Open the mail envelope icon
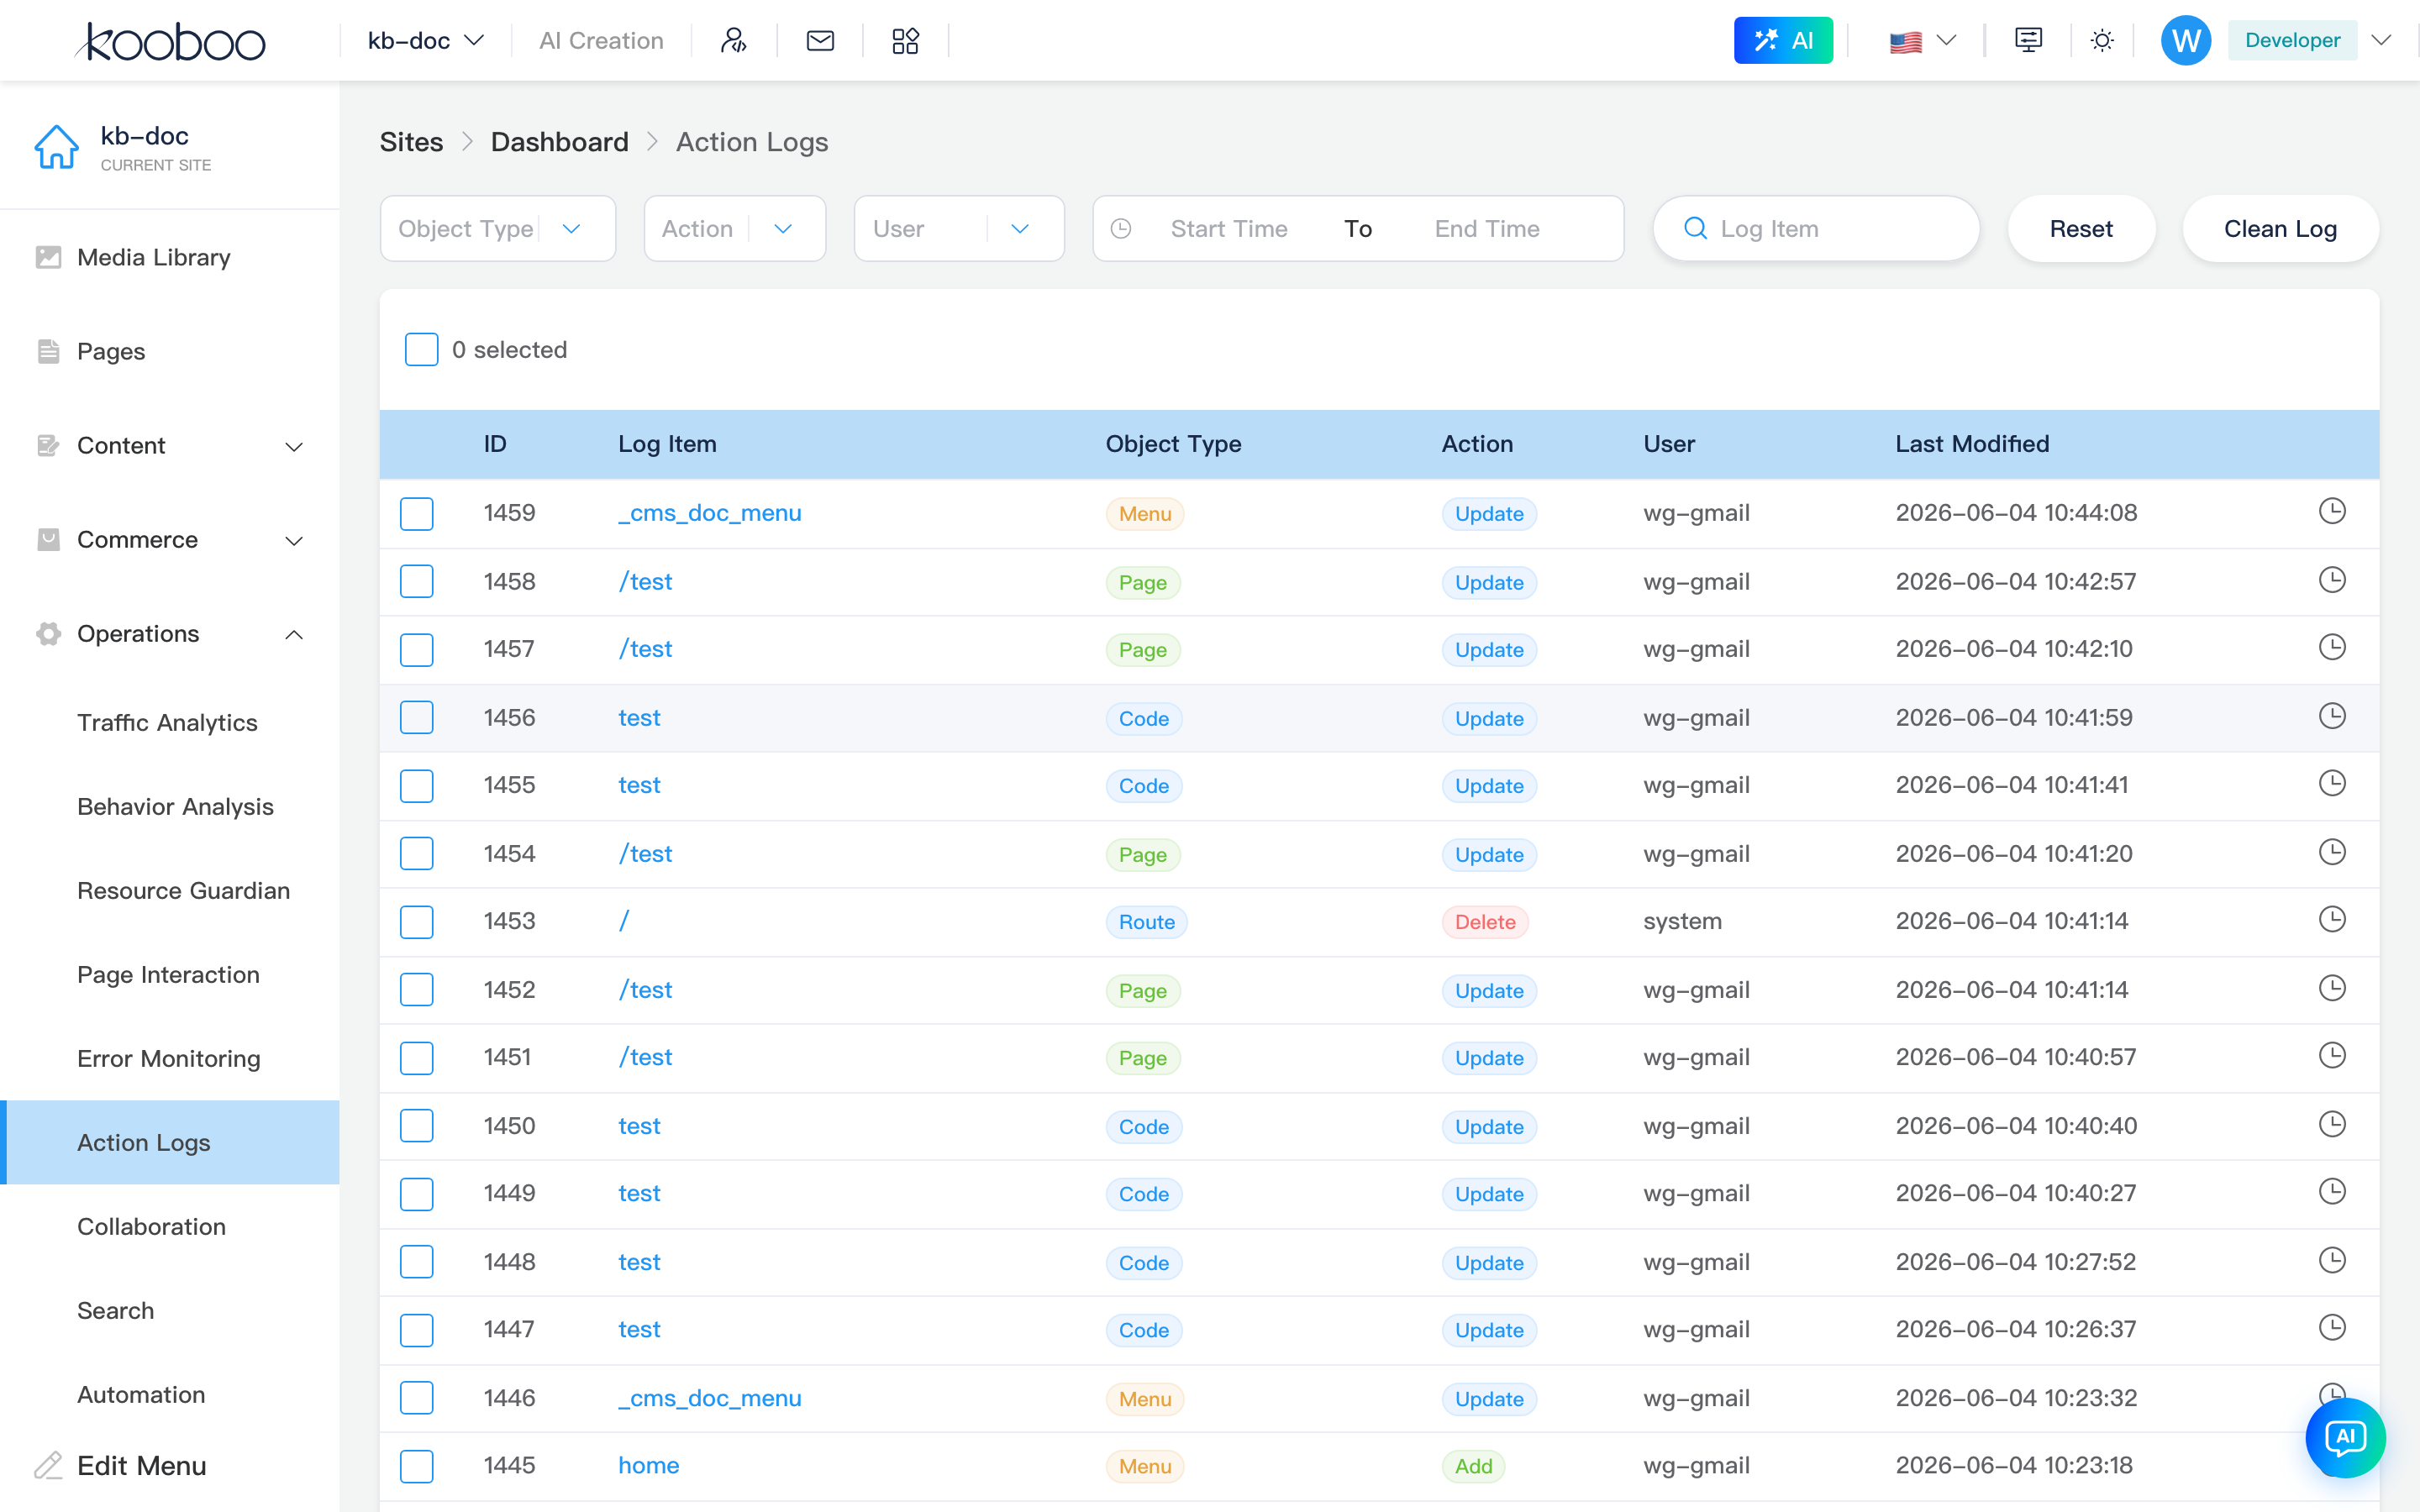The width and height of the screenshot is (2420, 1512). pos(820,40)
